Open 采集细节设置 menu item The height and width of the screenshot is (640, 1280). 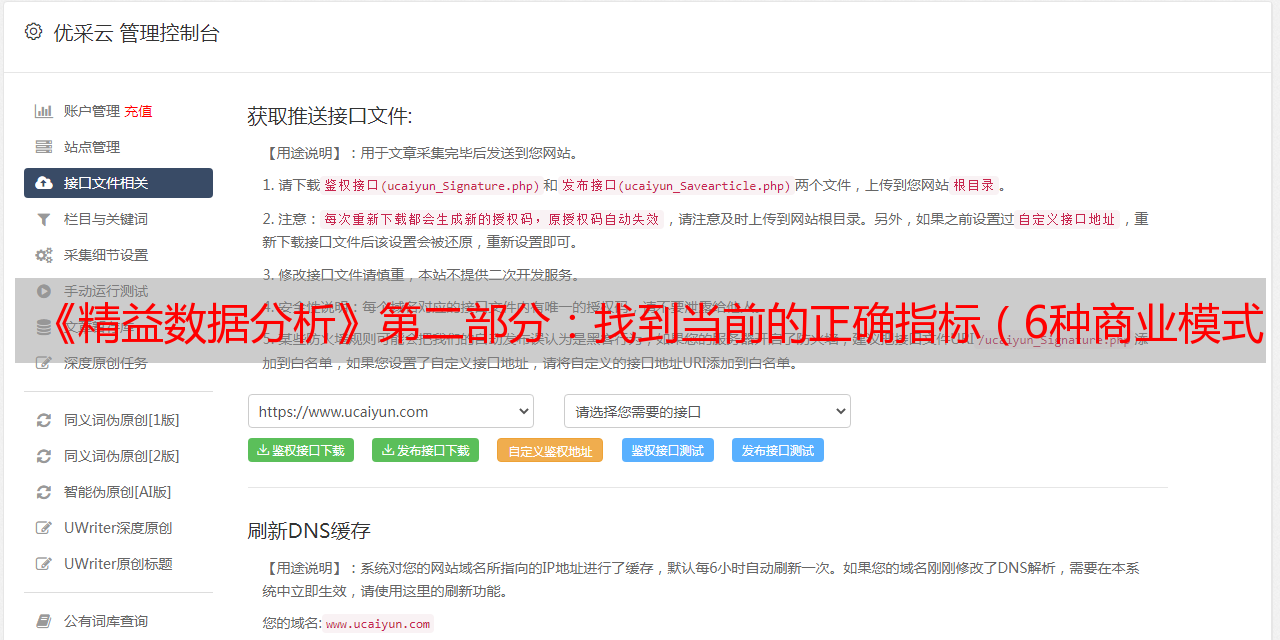(x=106, y=255)
